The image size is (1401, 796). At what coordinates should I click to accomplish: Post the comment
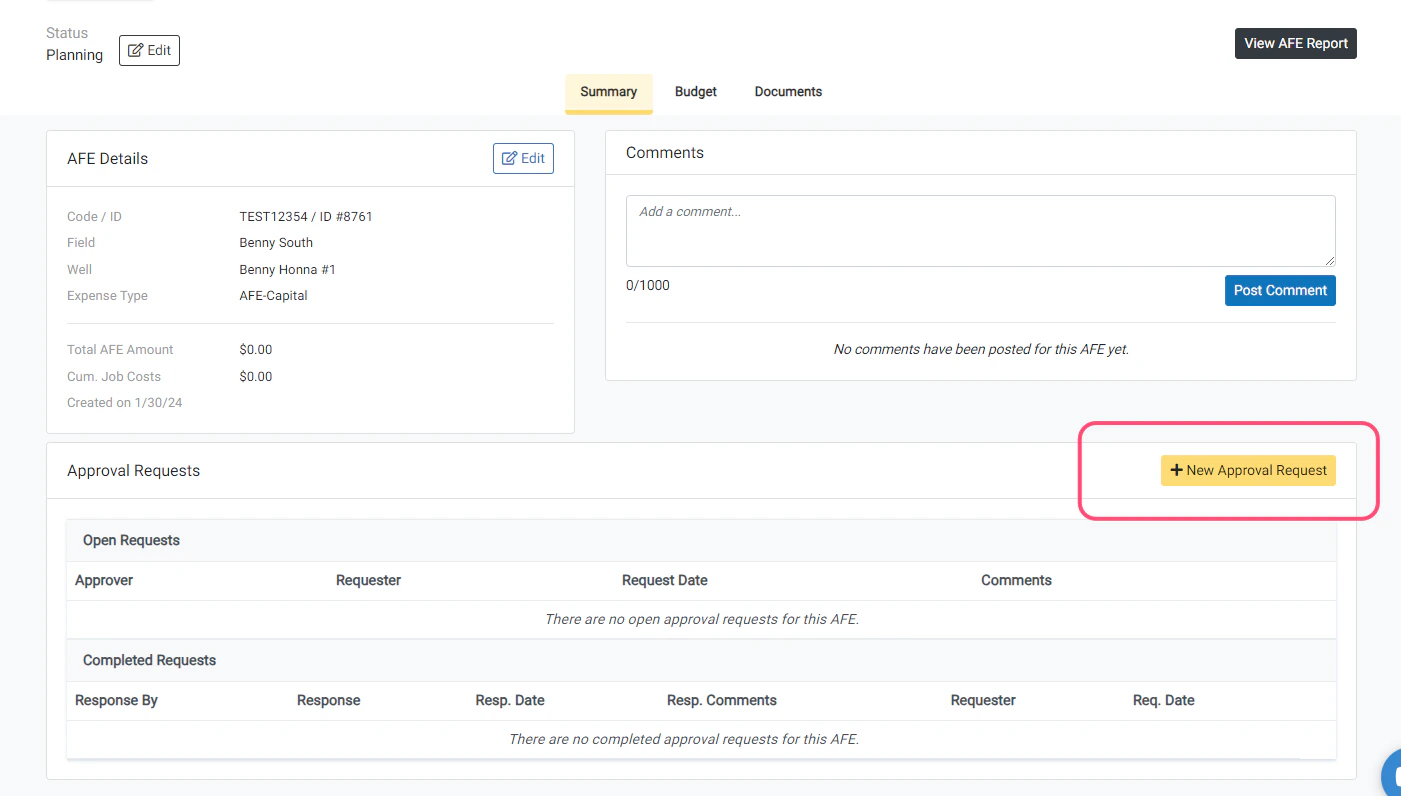1280,290
